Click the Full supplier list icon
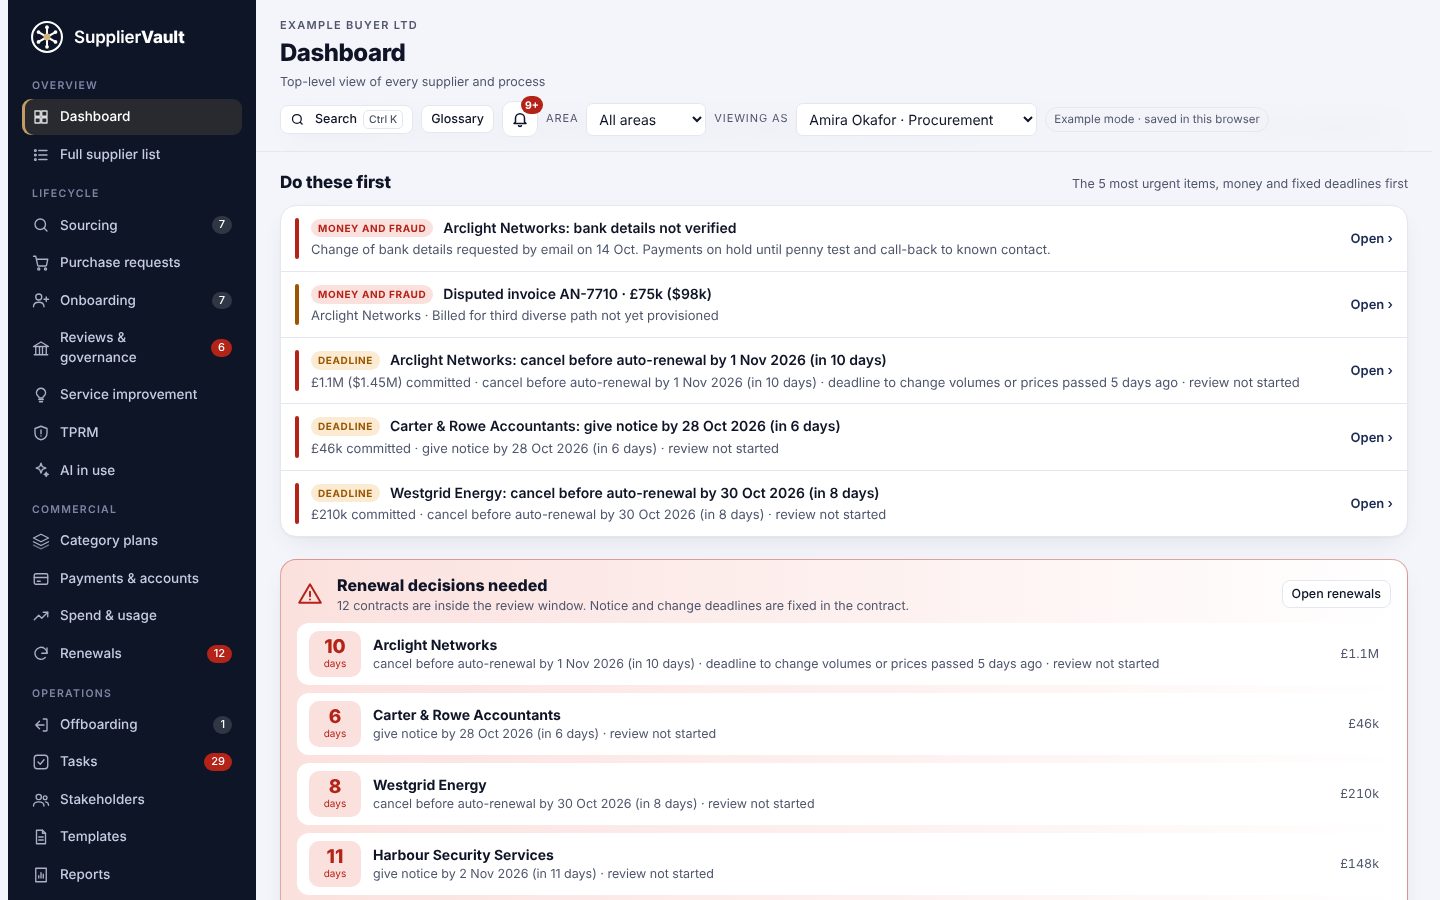1440x900 pixels. click(41, 155)
